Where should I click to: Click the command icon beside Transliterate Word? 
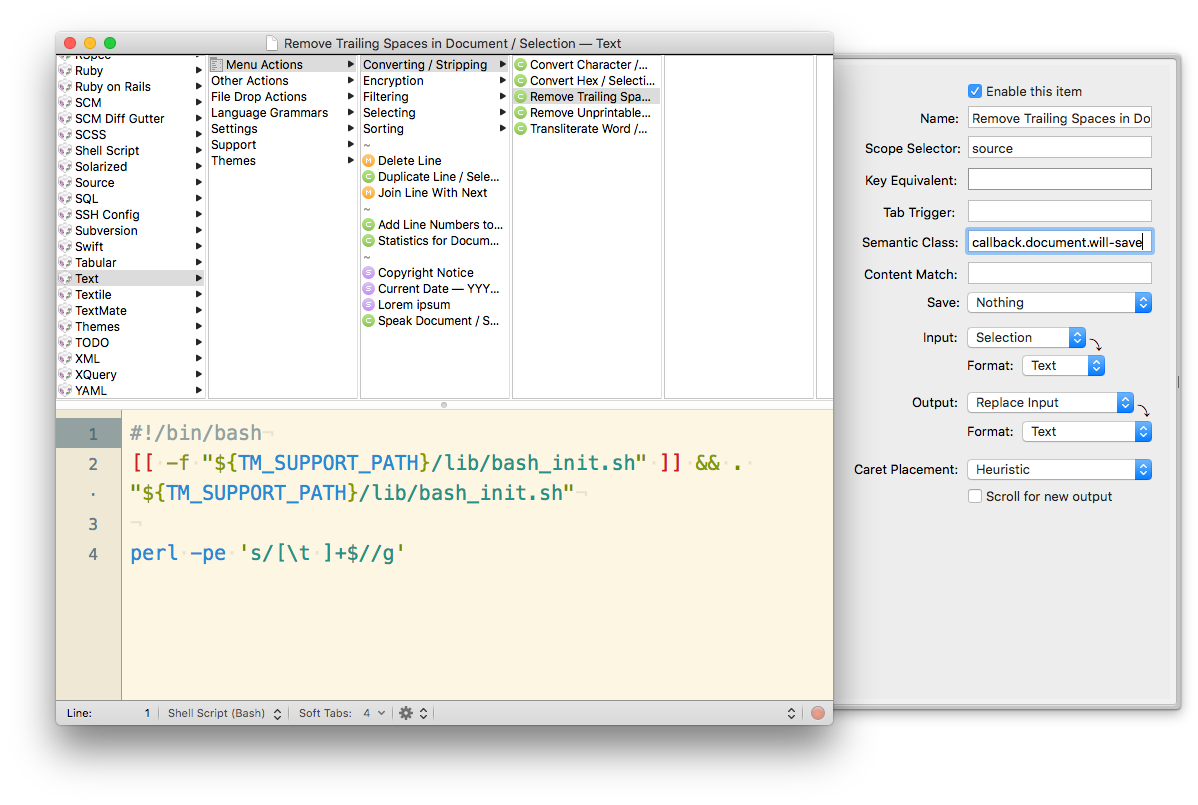click(x=521, y=128)
